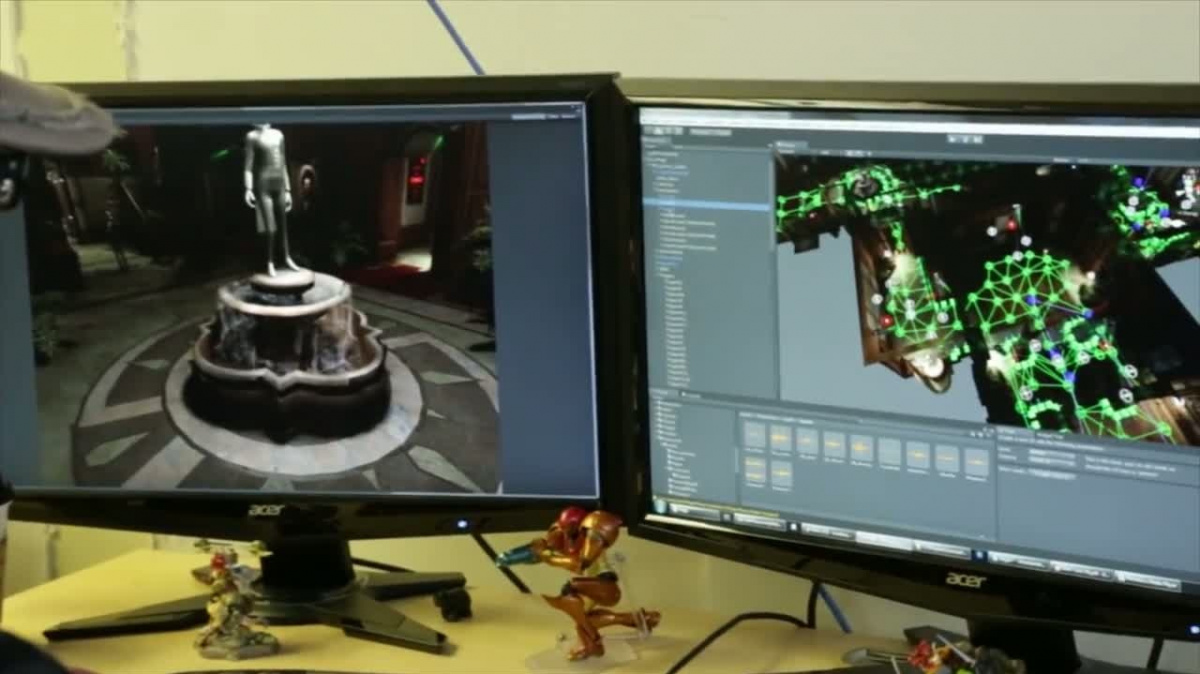Select the highlighted object in Hierarchy list
This screenshot has height=674, width=1200.
point(707,204)
